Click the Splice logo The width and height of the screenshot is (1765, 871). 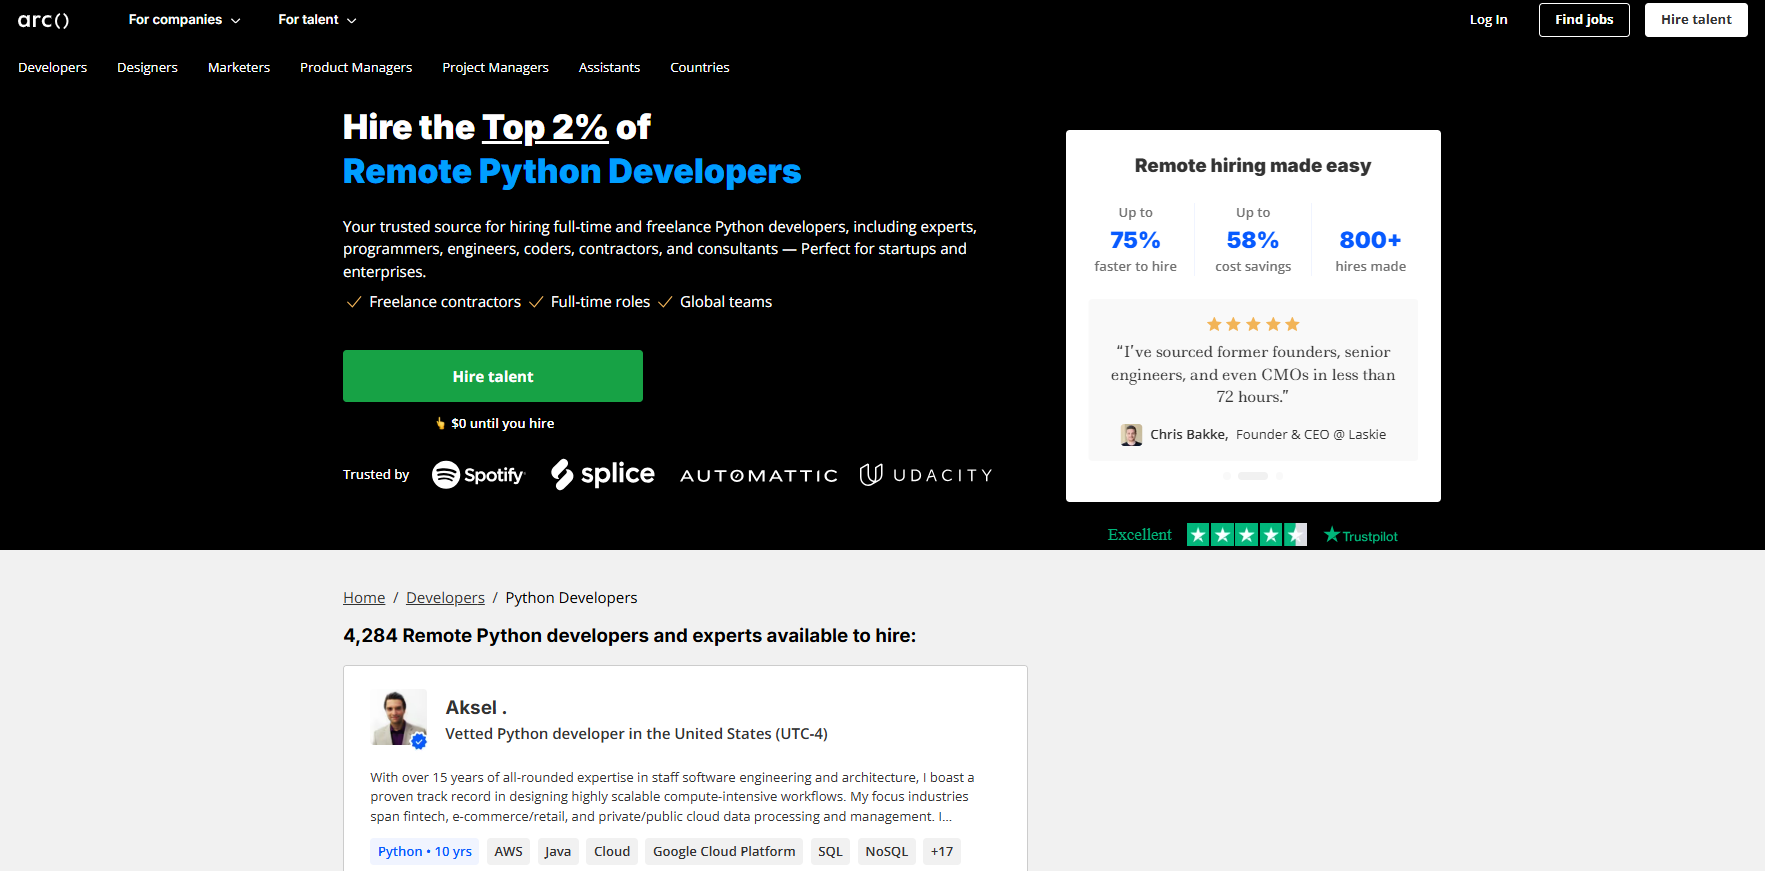603,474
